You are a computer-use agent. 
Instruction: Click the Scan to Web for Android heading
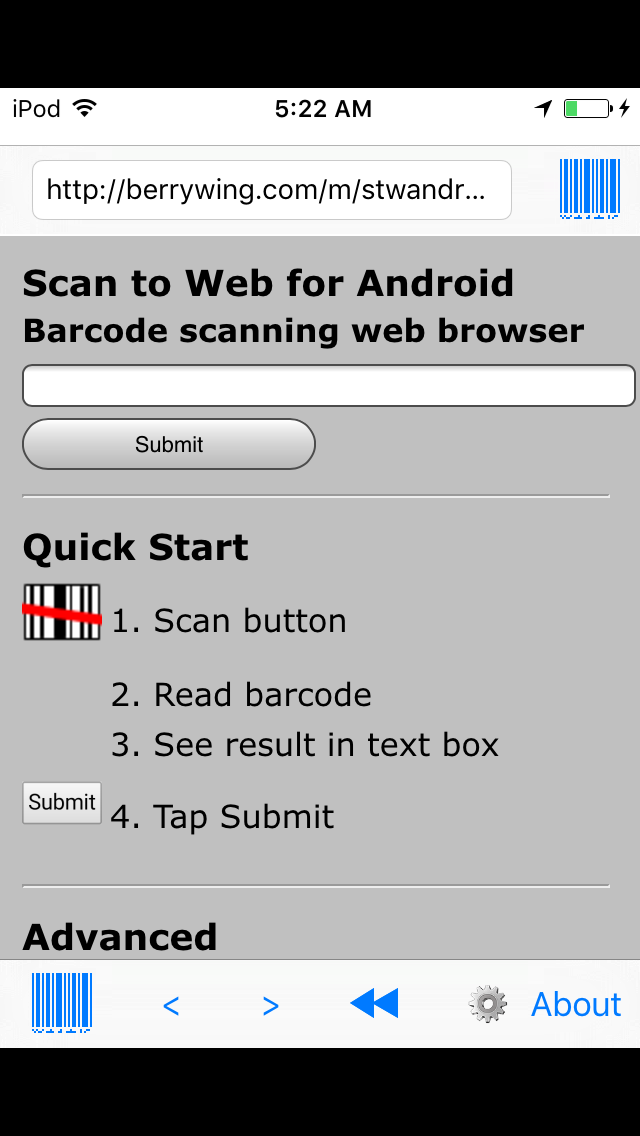click(268, 283)
